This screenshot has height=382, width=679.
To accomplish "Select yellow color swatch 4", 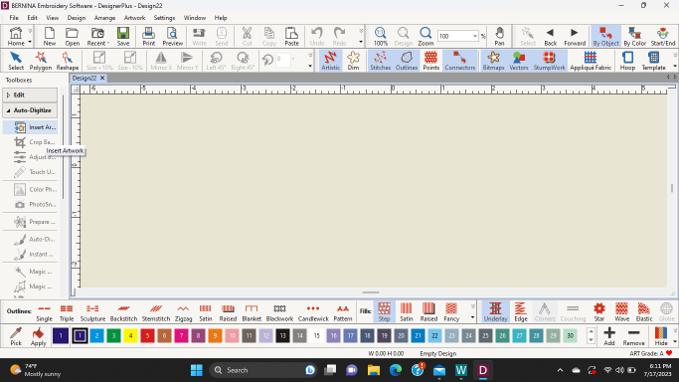I will pyautogui.click(x=130, y=336).
